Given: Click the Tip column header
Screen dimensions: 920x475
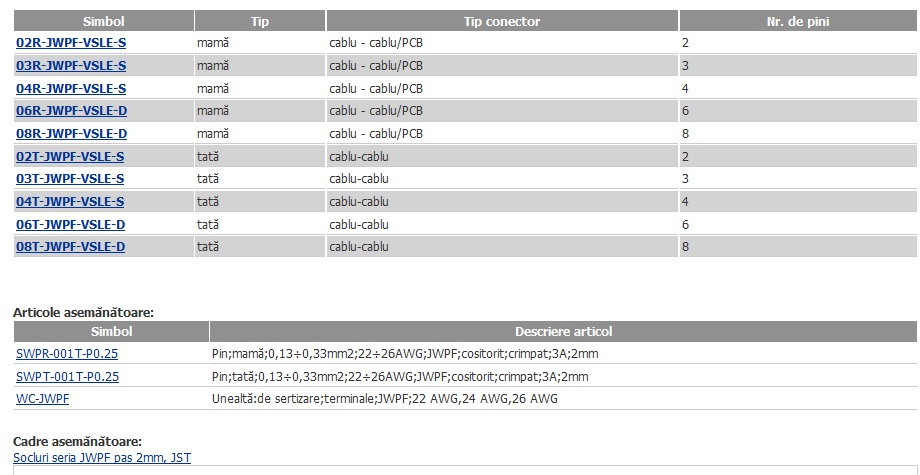Looking at the screenshot, I should [260, 21].
